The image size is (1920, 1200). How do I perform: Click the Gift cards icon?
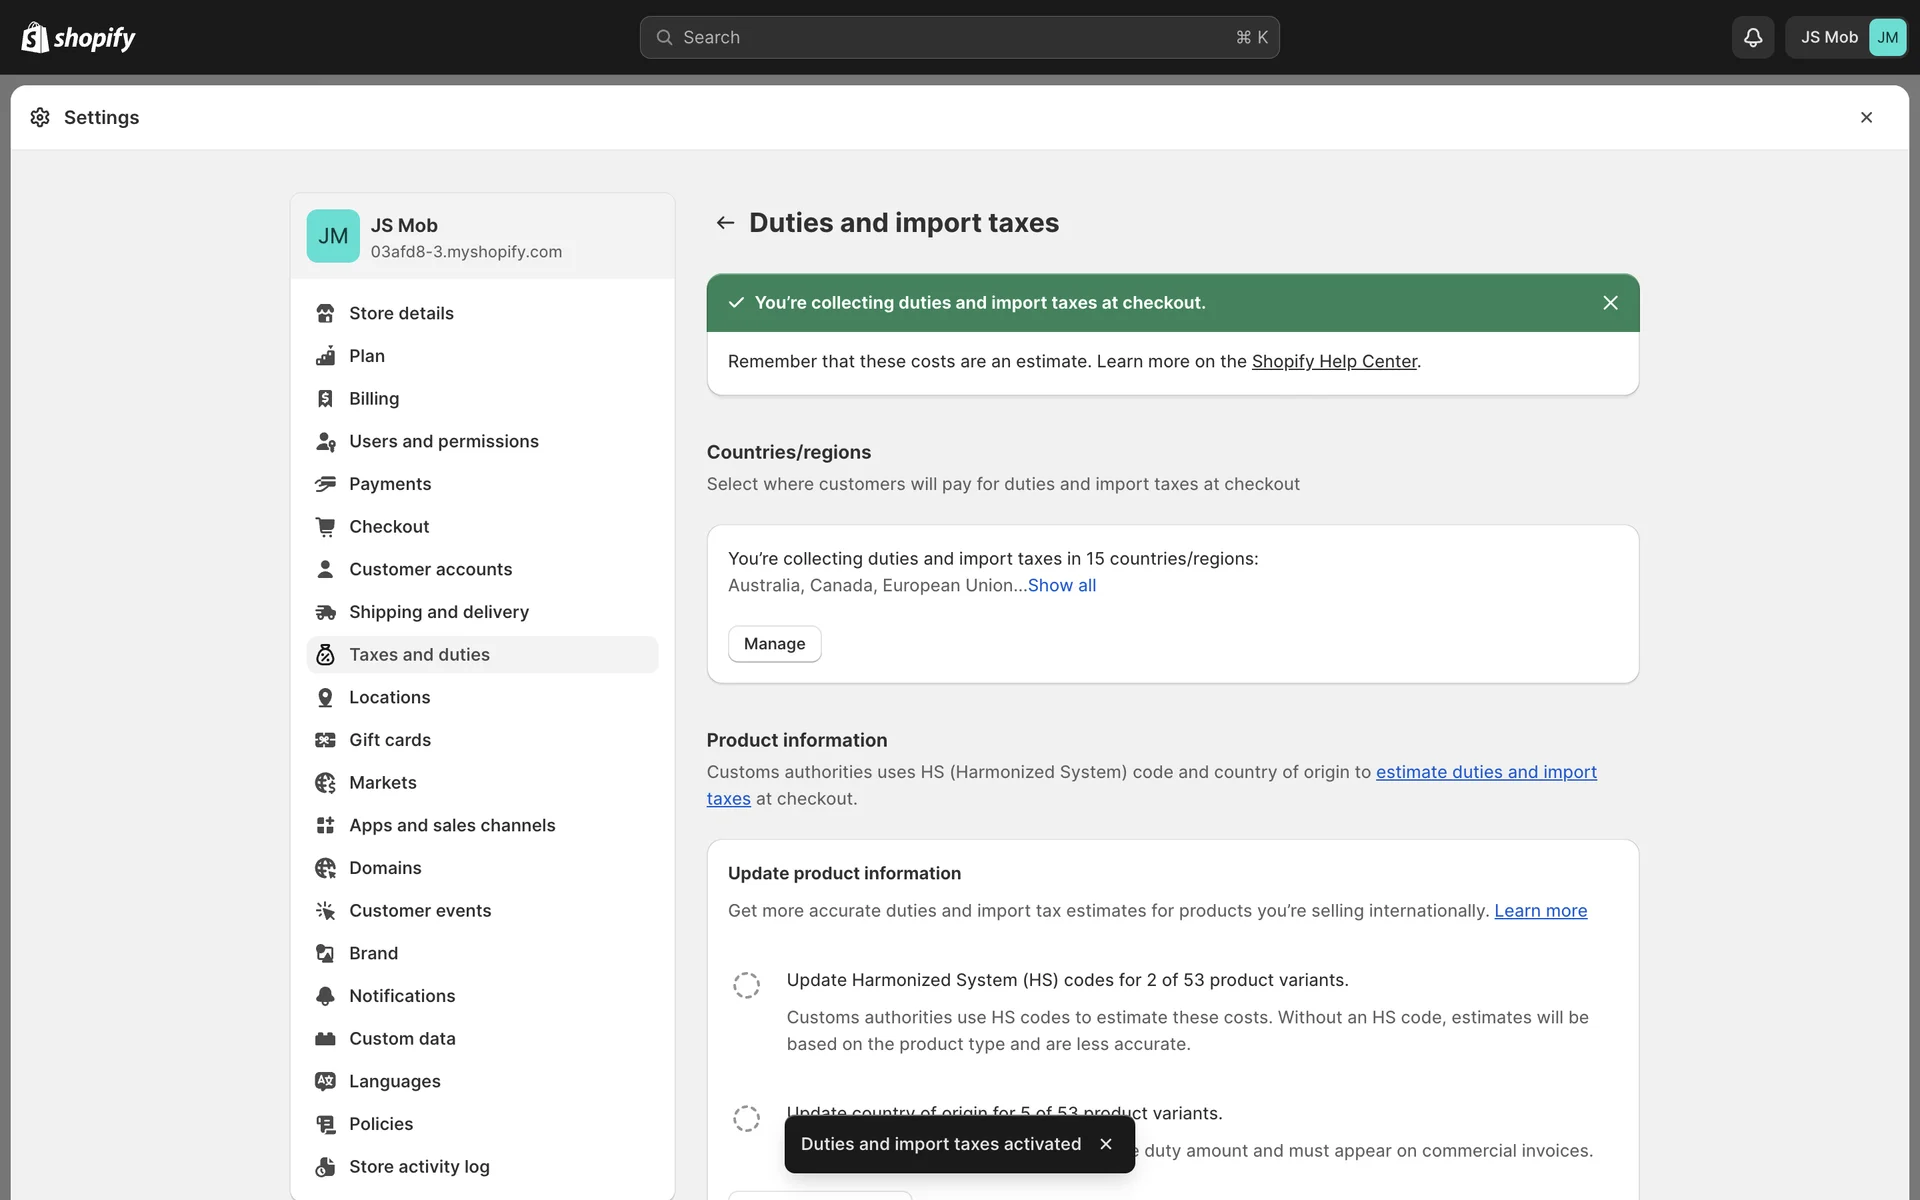coord(325,740)
